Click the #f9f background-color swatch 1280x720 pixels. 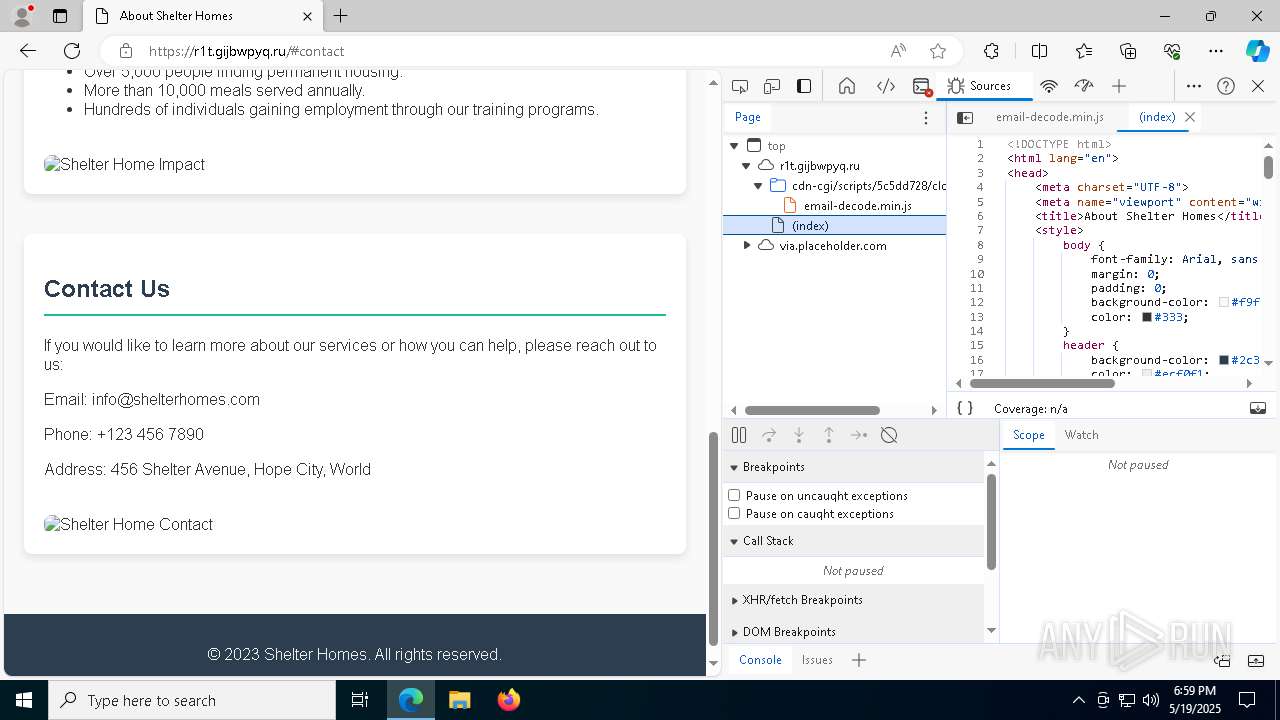1224,302
